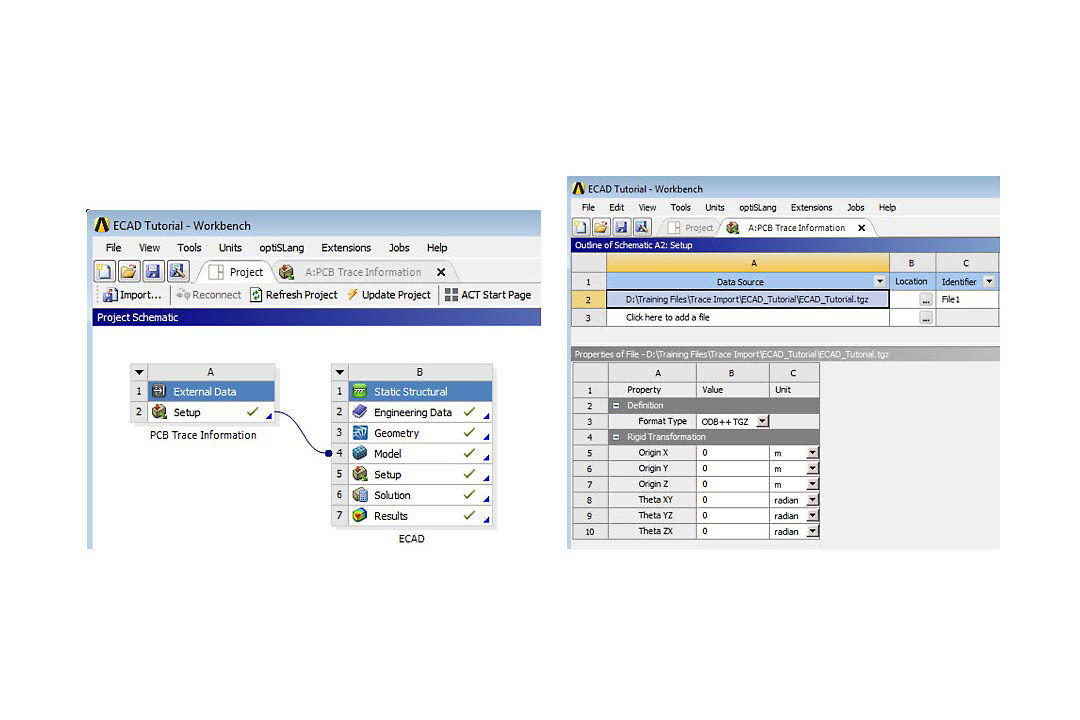
Task: Open Identifier column header dropdown
Action: [989, 281]
